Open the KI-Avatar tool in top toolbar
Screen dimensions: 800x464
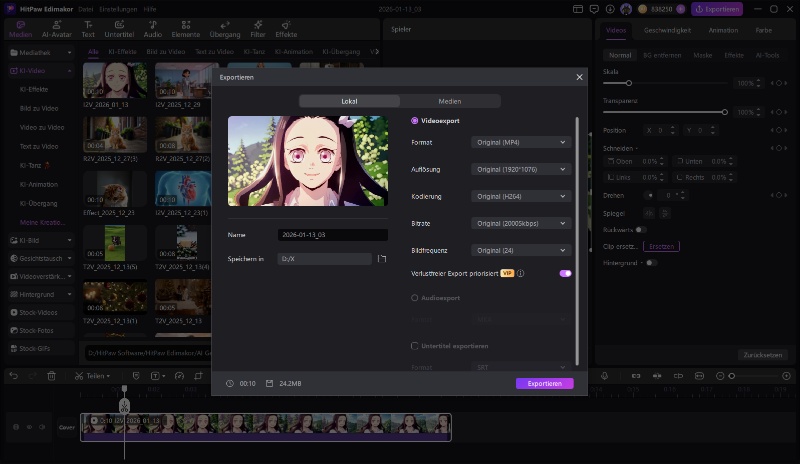55,27
